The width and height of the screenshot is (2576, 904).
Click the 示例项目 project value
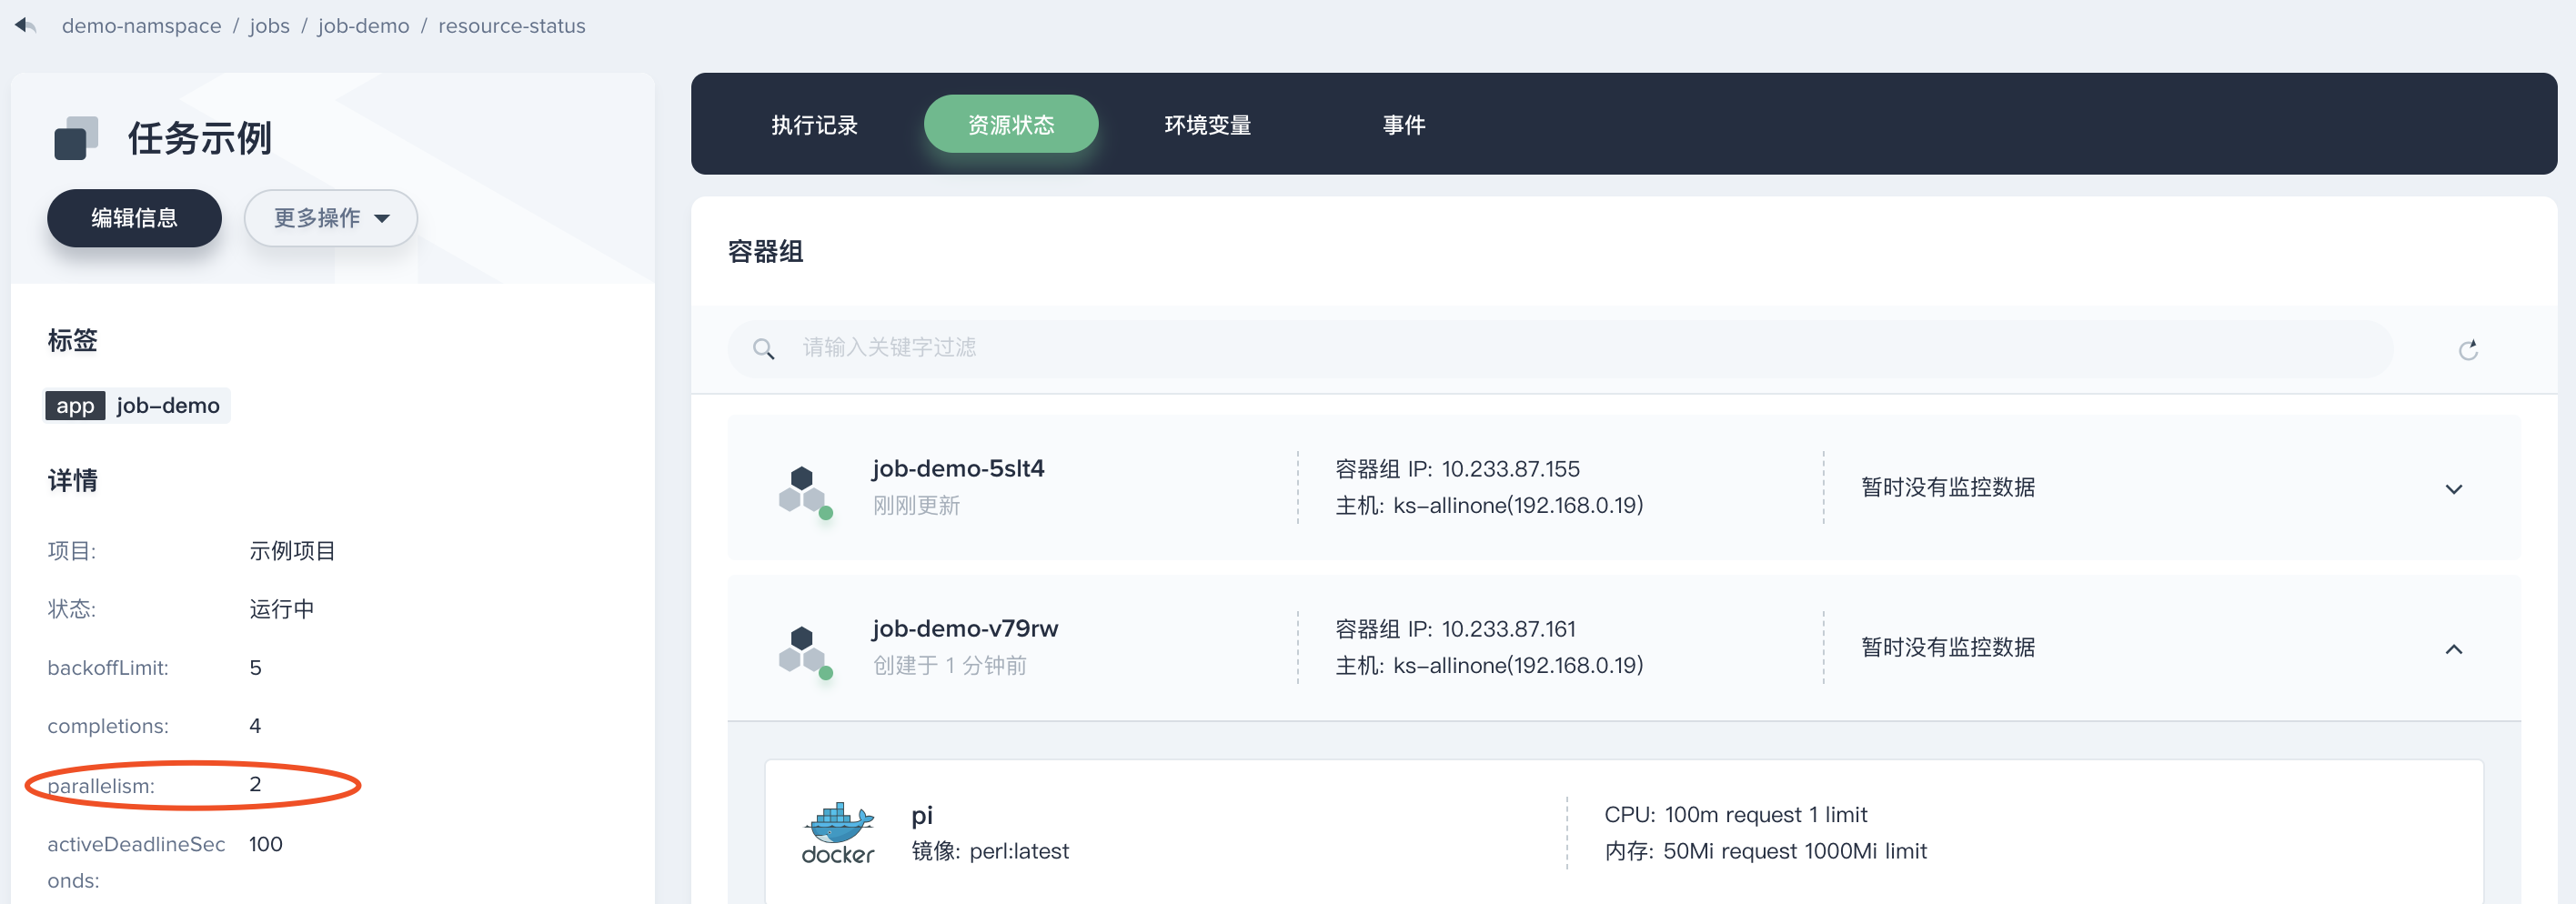(x=292, y=551)
